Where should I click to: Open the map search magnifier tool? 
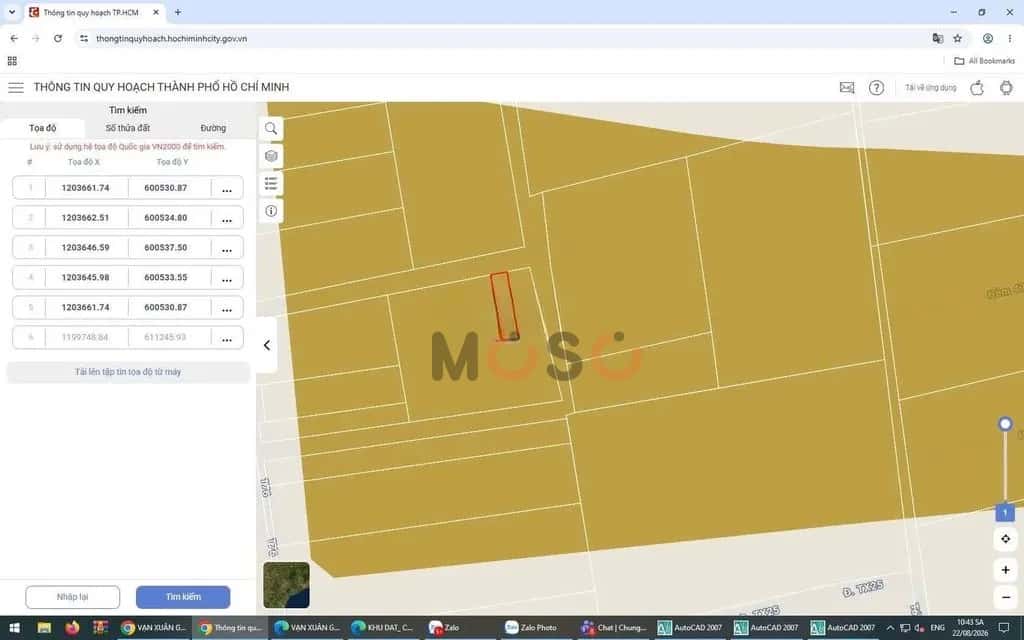[271, 129]
